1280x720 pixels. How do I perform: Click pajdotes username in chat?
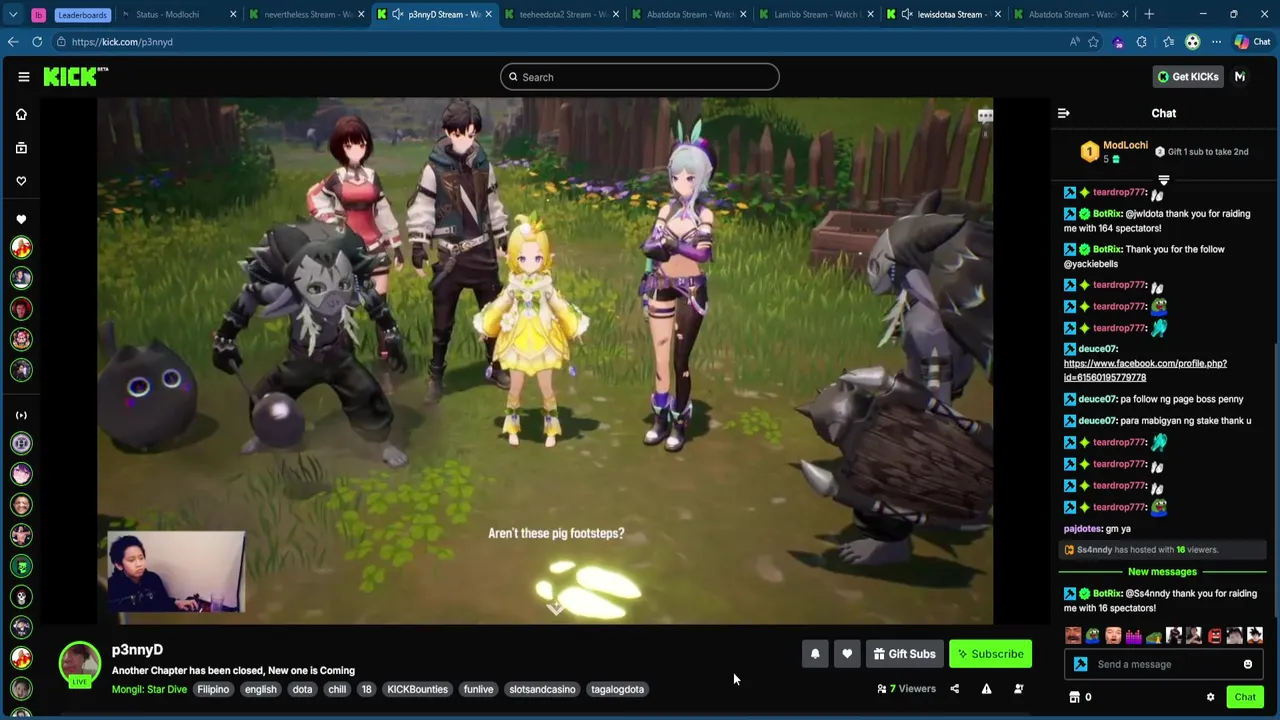[x=1083, y=529]
